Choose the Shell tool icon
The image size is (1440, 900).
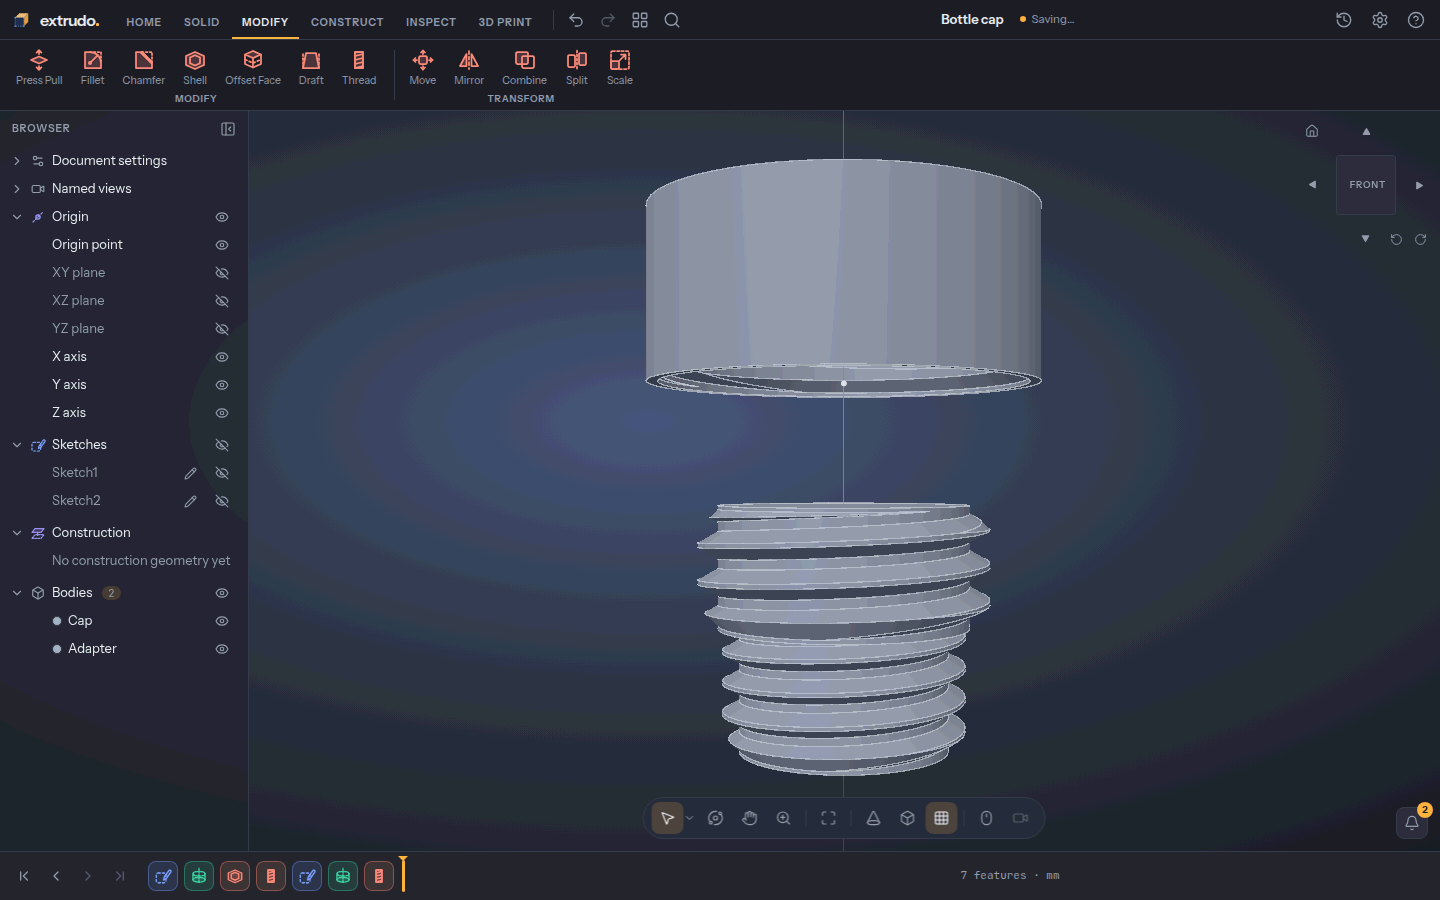pos(195,67)
